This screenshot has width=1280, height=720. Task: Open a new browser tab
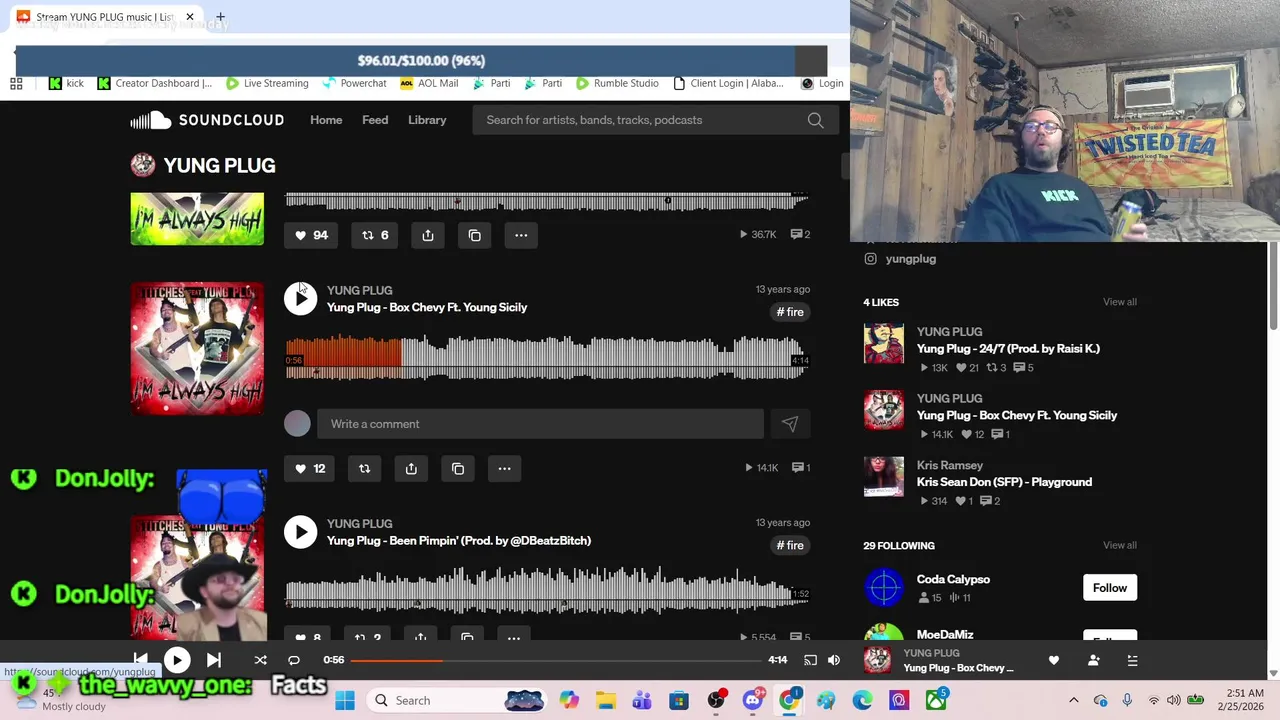[x=220, y=17]
